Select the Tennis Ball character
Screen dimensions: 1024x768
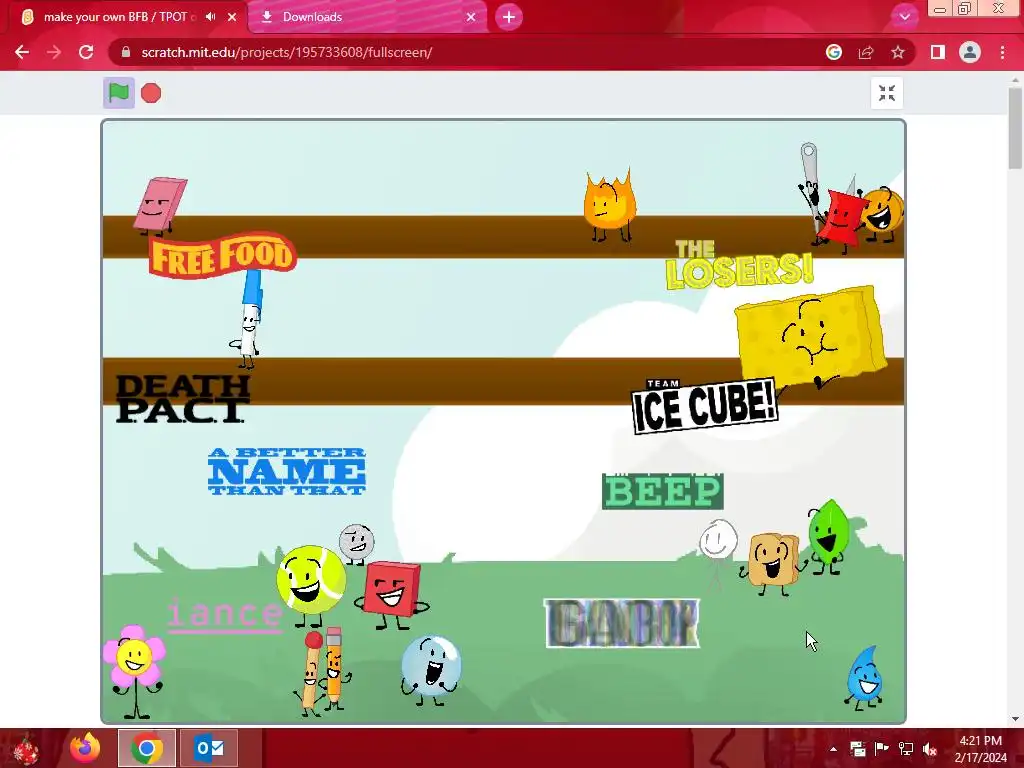click(x=311, y=583)
